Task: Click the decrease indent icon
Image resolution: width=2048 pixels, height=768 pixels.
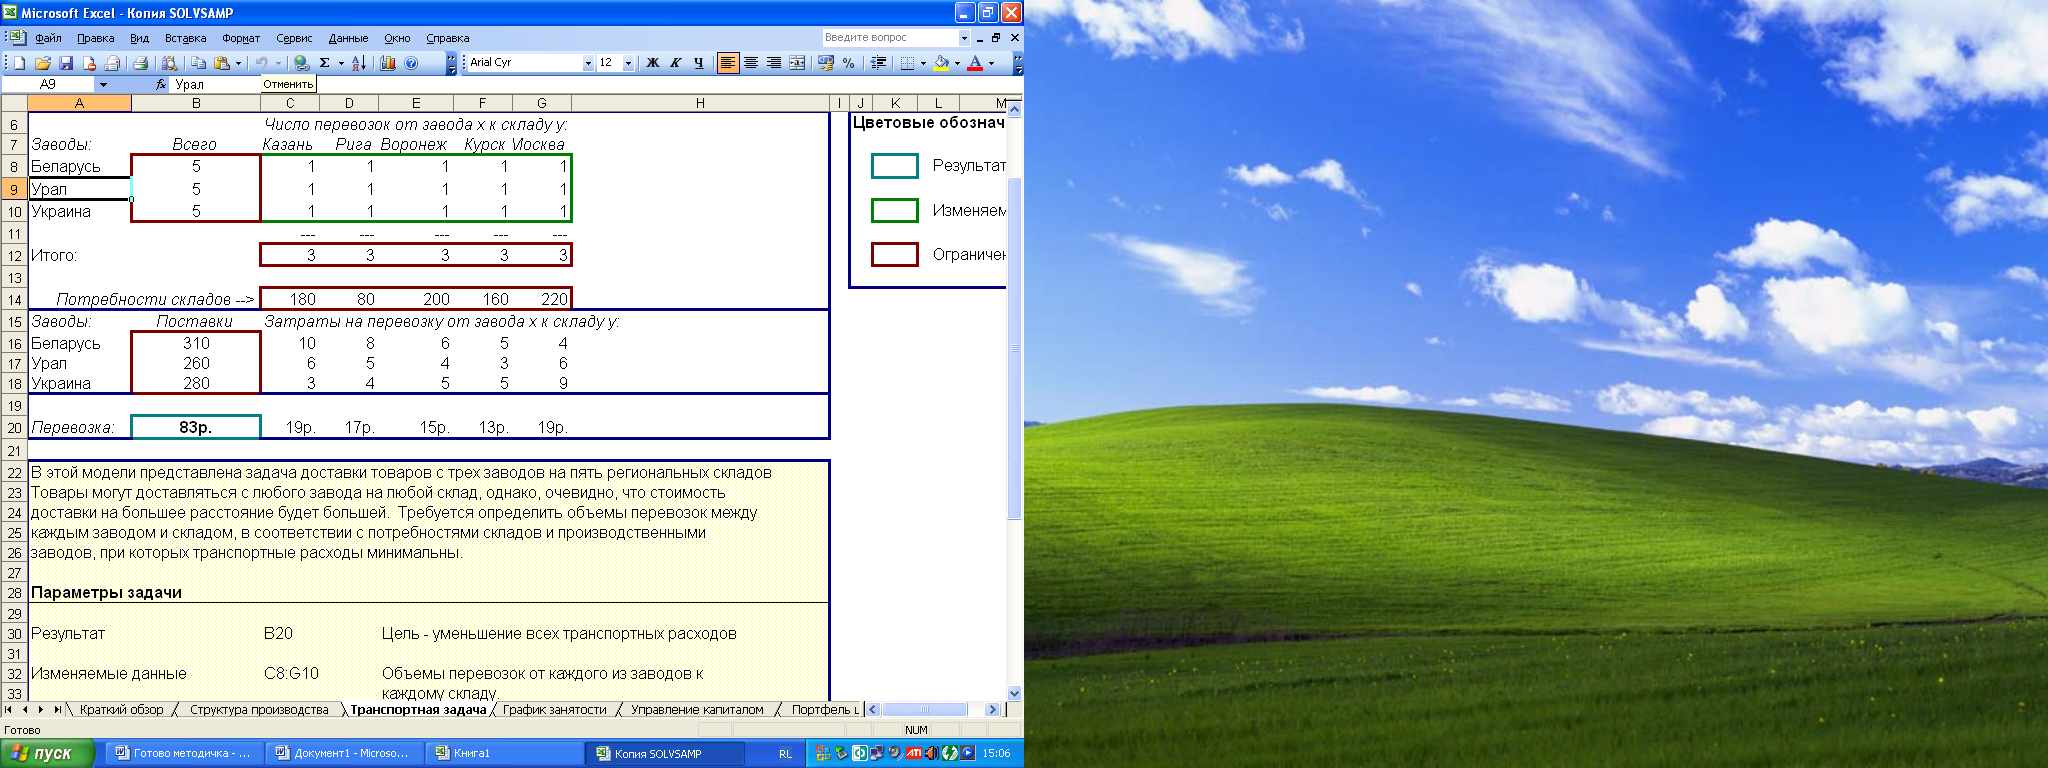Action: [878, 63]
